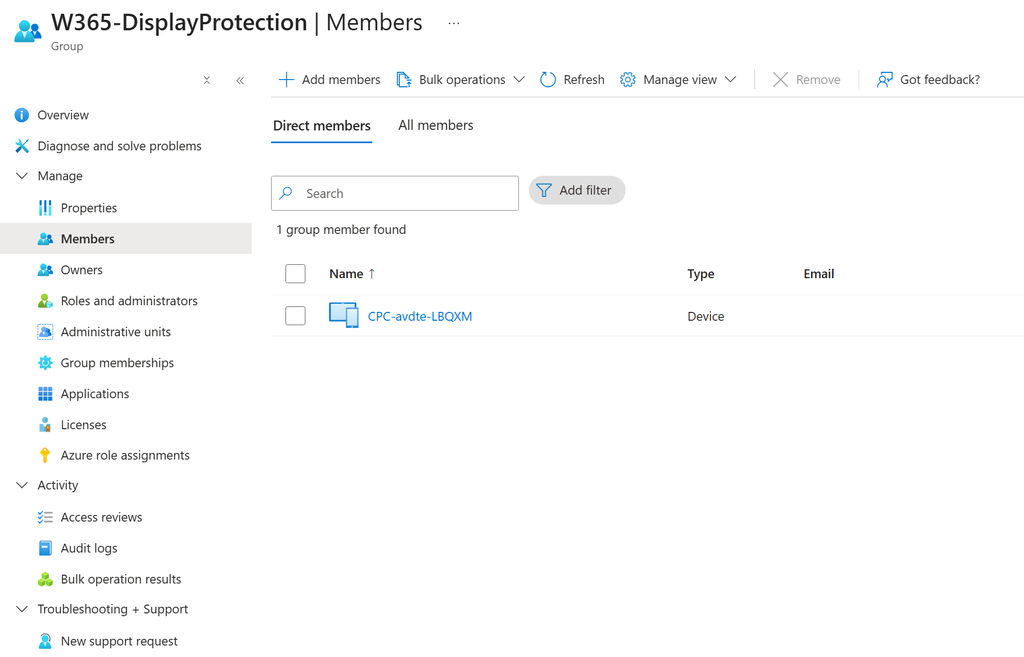
Task: Click the Access reviews checklist icon
Action: (45, 517)
